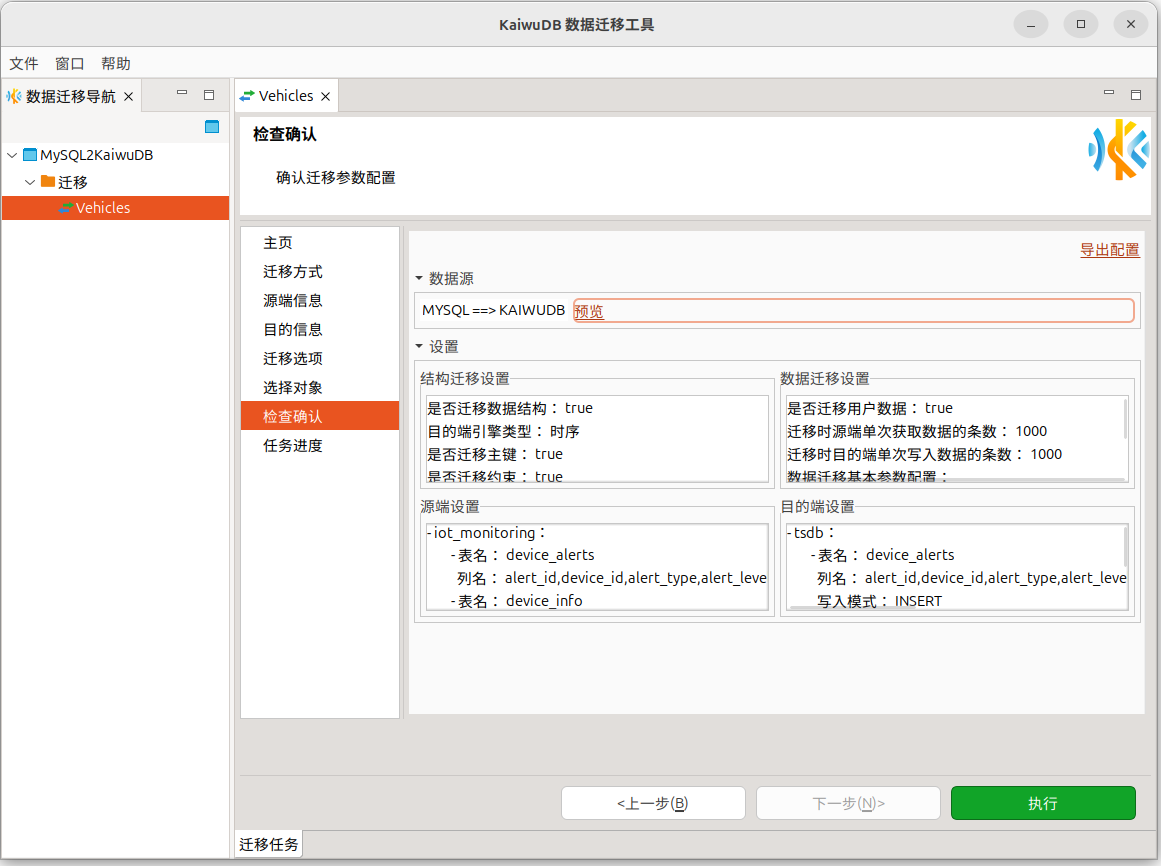Click the 预览 link
This screenshot has height=866, width=1161.
[x=589, y=311]
